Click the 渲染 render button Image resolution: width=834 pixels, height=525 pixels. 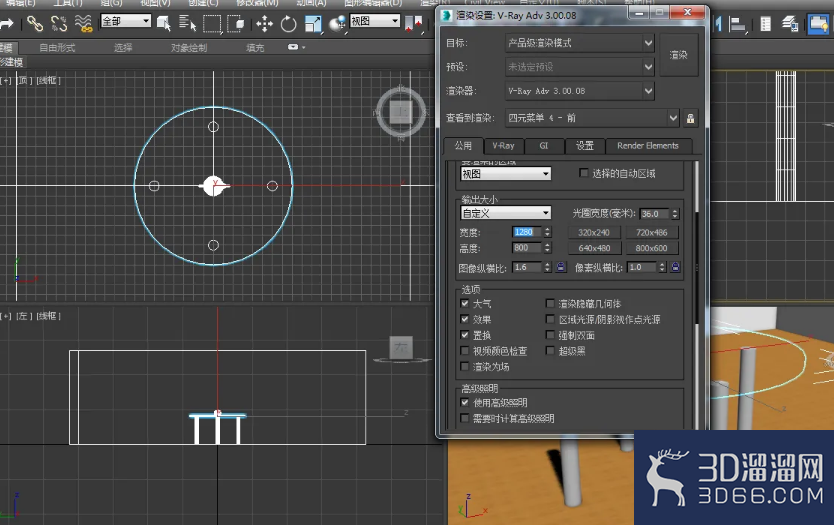tap(678, 55)
